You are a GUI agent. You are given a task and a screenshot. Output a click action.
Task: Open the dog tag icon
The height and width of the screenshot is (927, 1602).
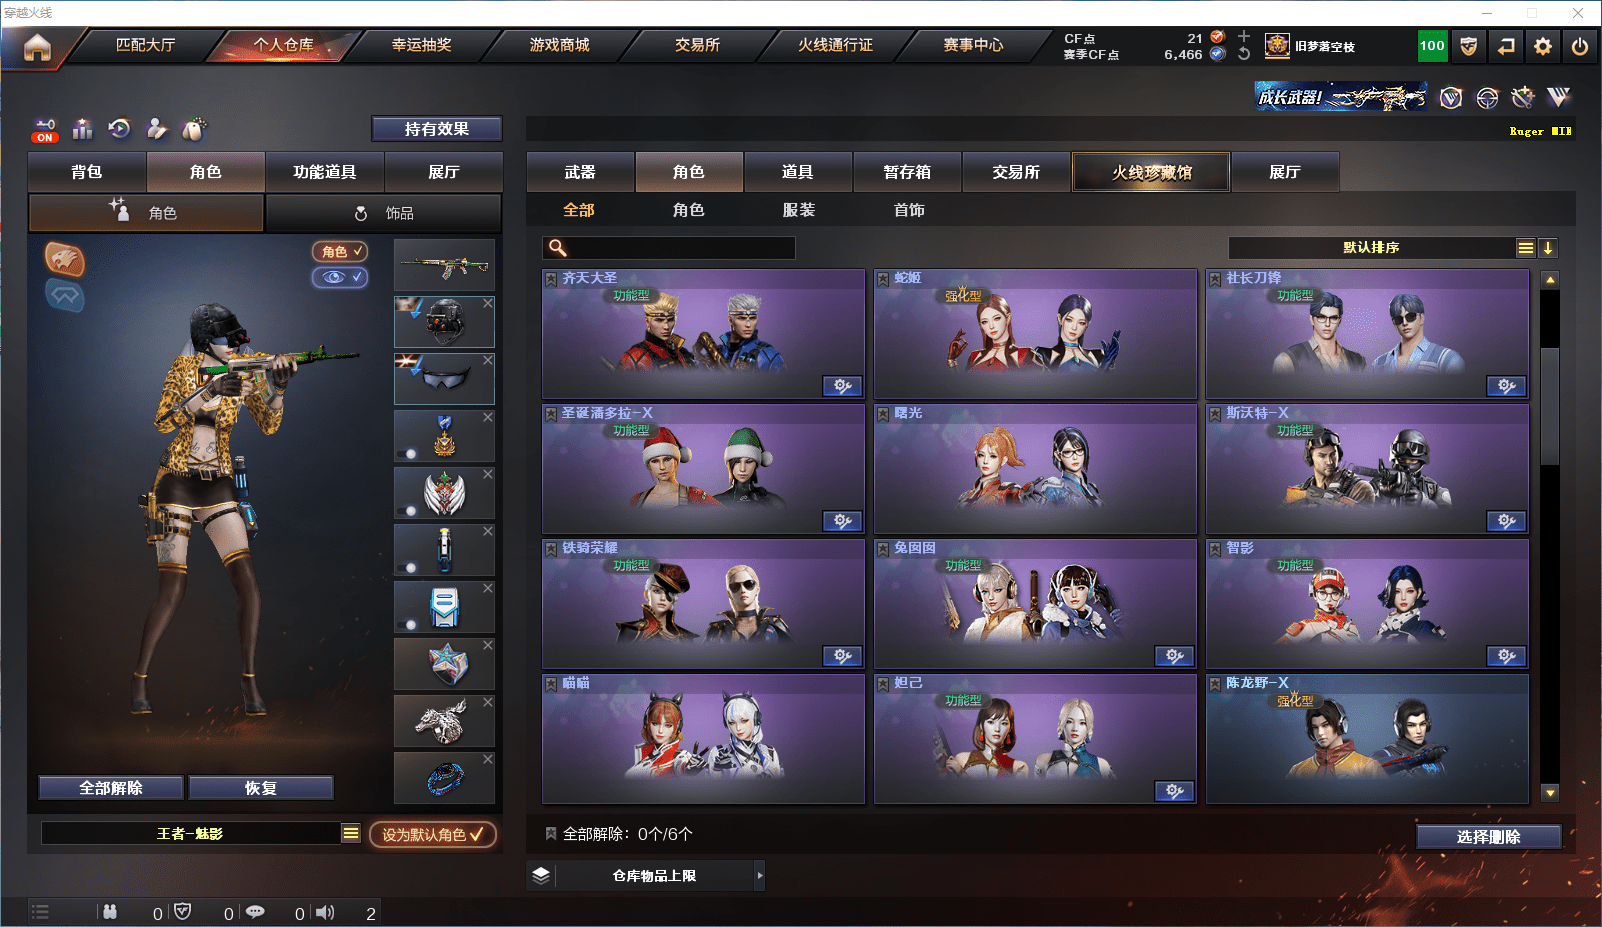click(x=194, y=129)
